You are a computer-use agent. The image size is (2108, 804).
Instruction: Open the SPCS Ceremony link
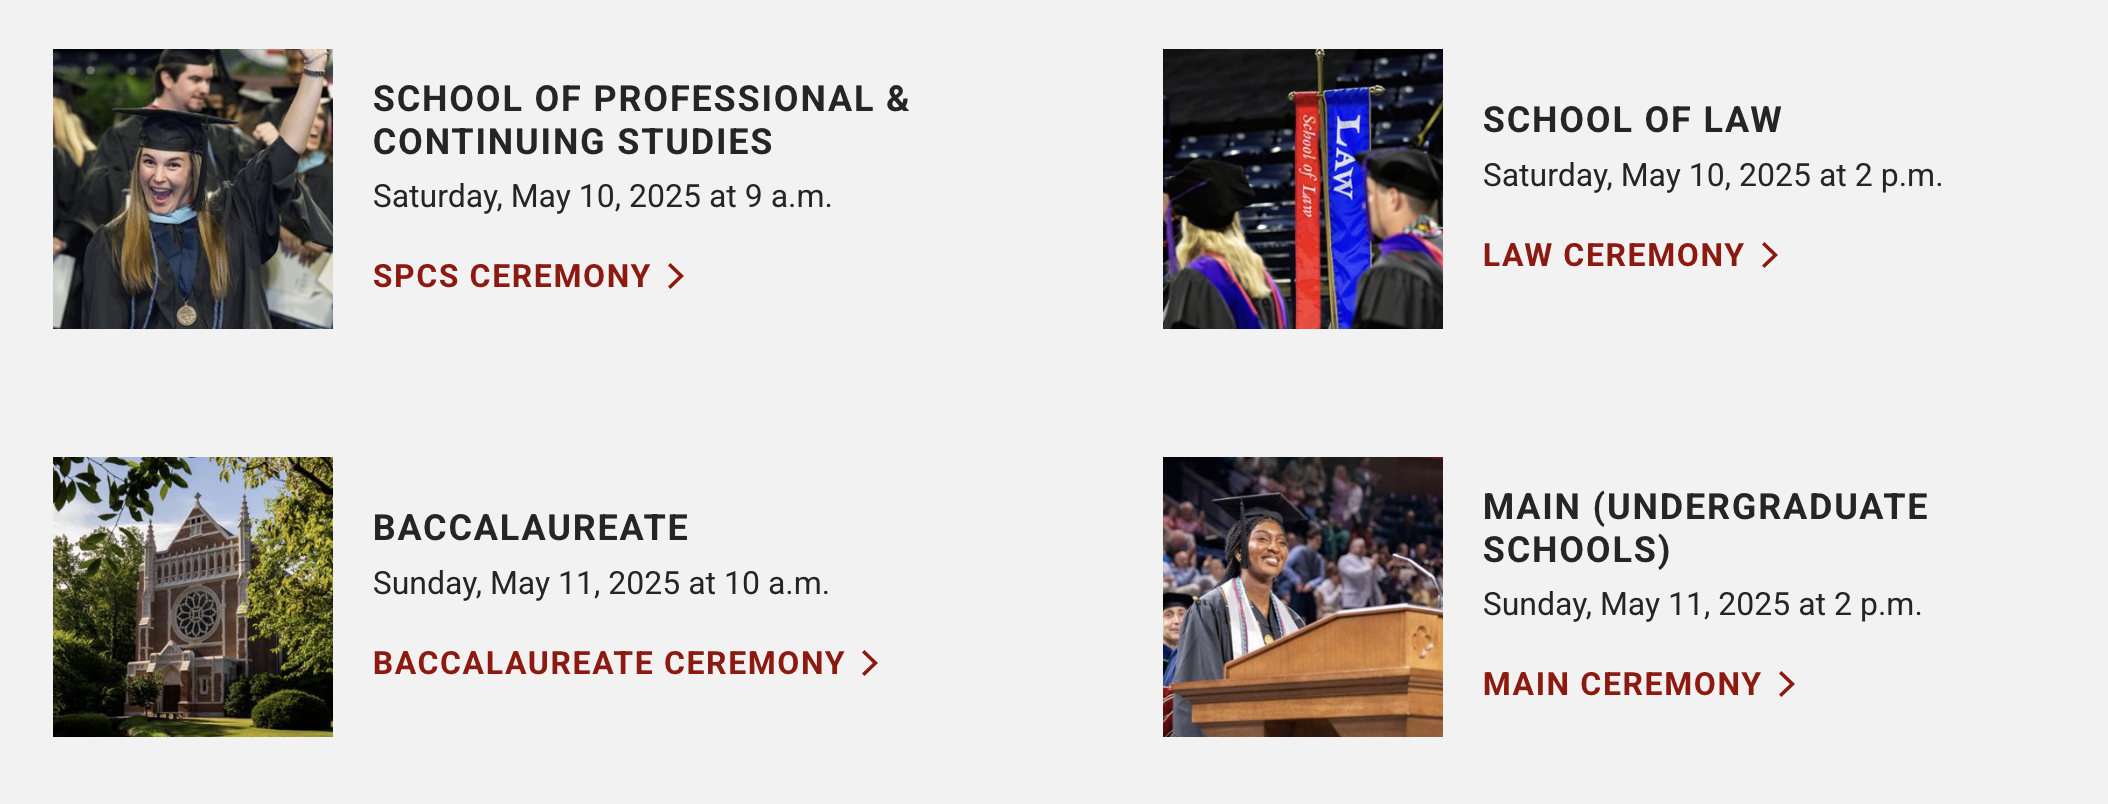tap(511, 276)
